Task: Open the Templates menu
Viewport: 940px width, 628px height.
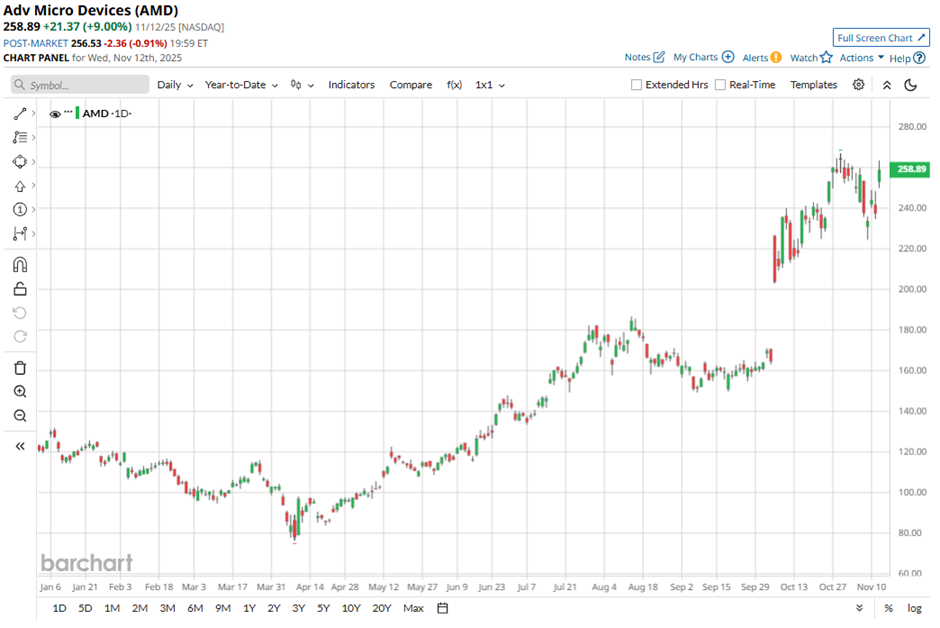Action: 814,85
